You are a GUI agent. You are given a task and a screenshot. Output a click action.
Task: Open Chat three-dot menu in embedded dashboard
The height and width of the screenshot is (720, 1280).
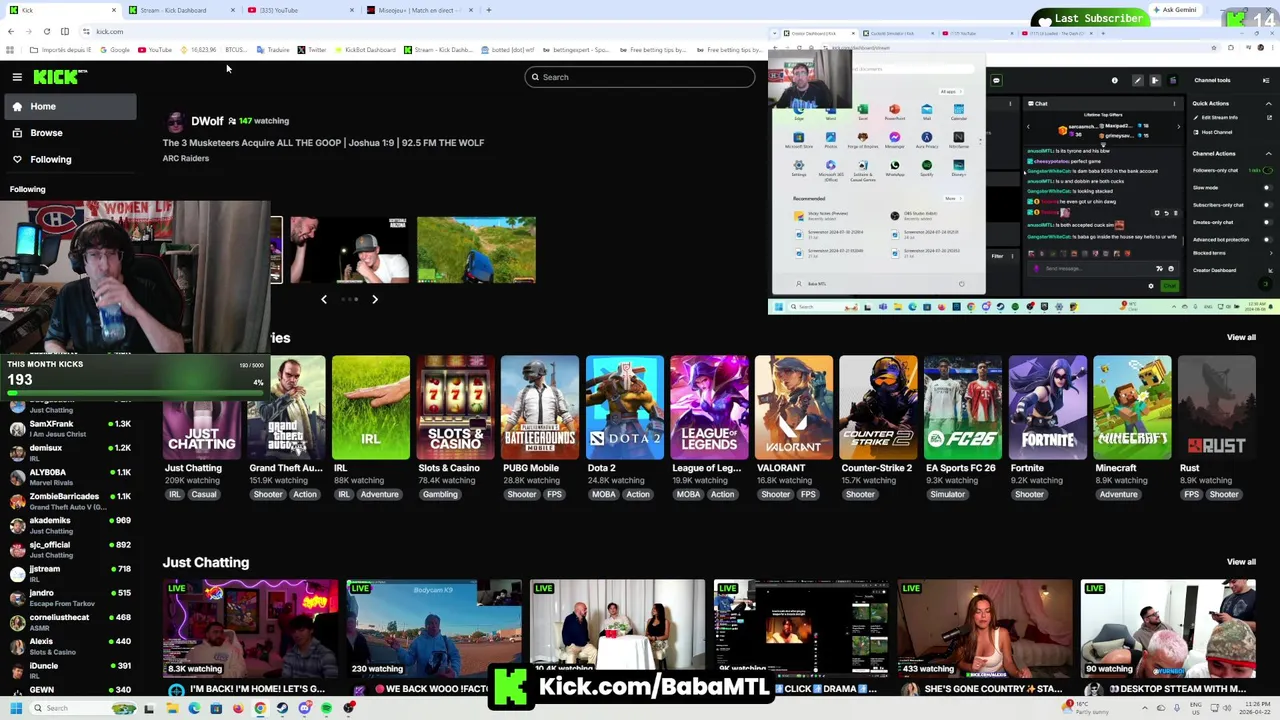(x=1174, y=103)
